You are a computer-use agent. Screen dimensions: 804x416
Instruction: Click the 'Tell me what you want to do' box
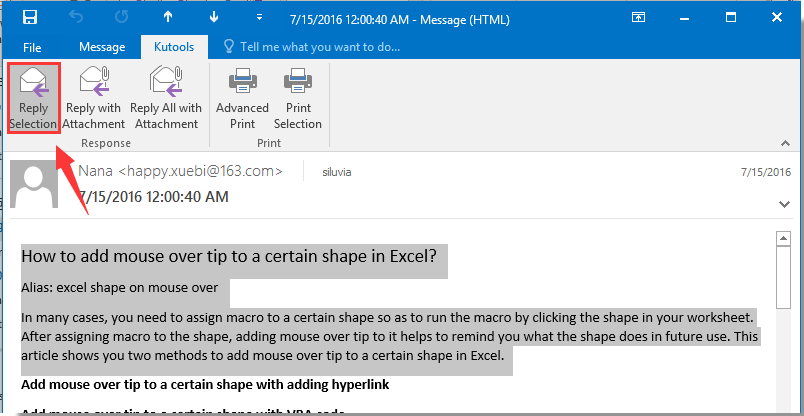[310, 47]
